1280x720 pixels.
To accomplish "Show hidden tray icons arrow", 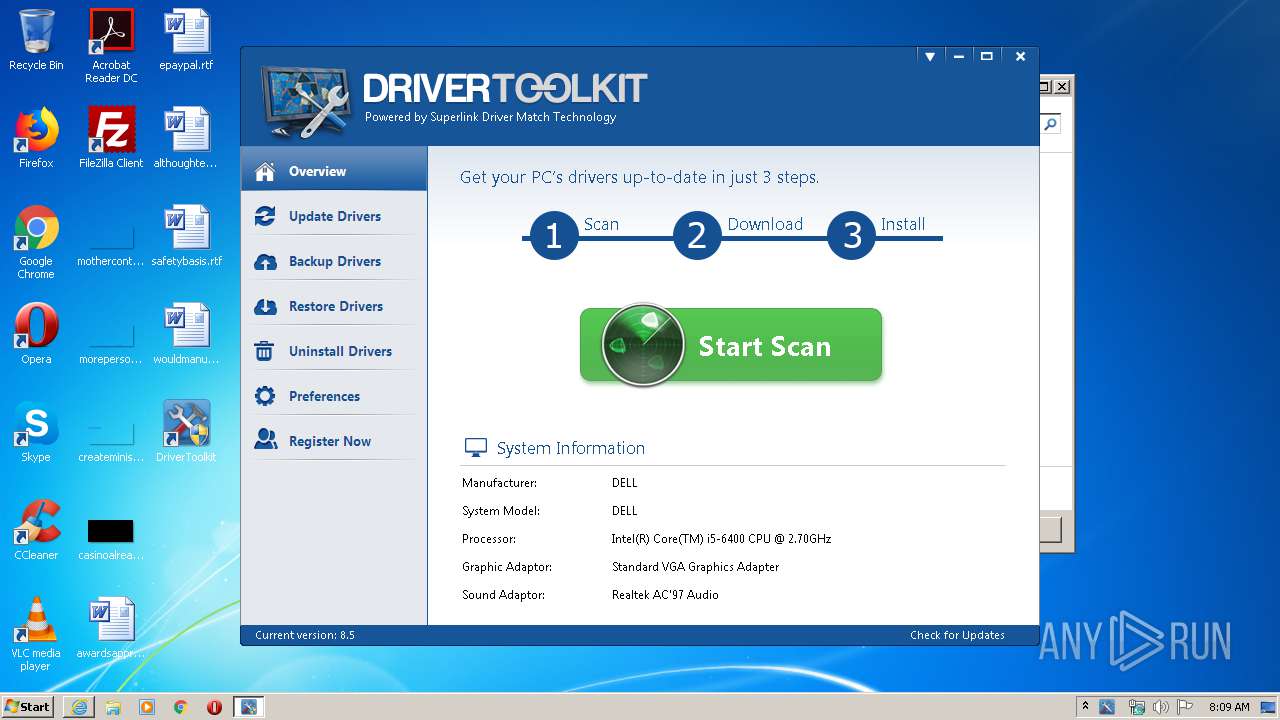I will [1085, 706].
